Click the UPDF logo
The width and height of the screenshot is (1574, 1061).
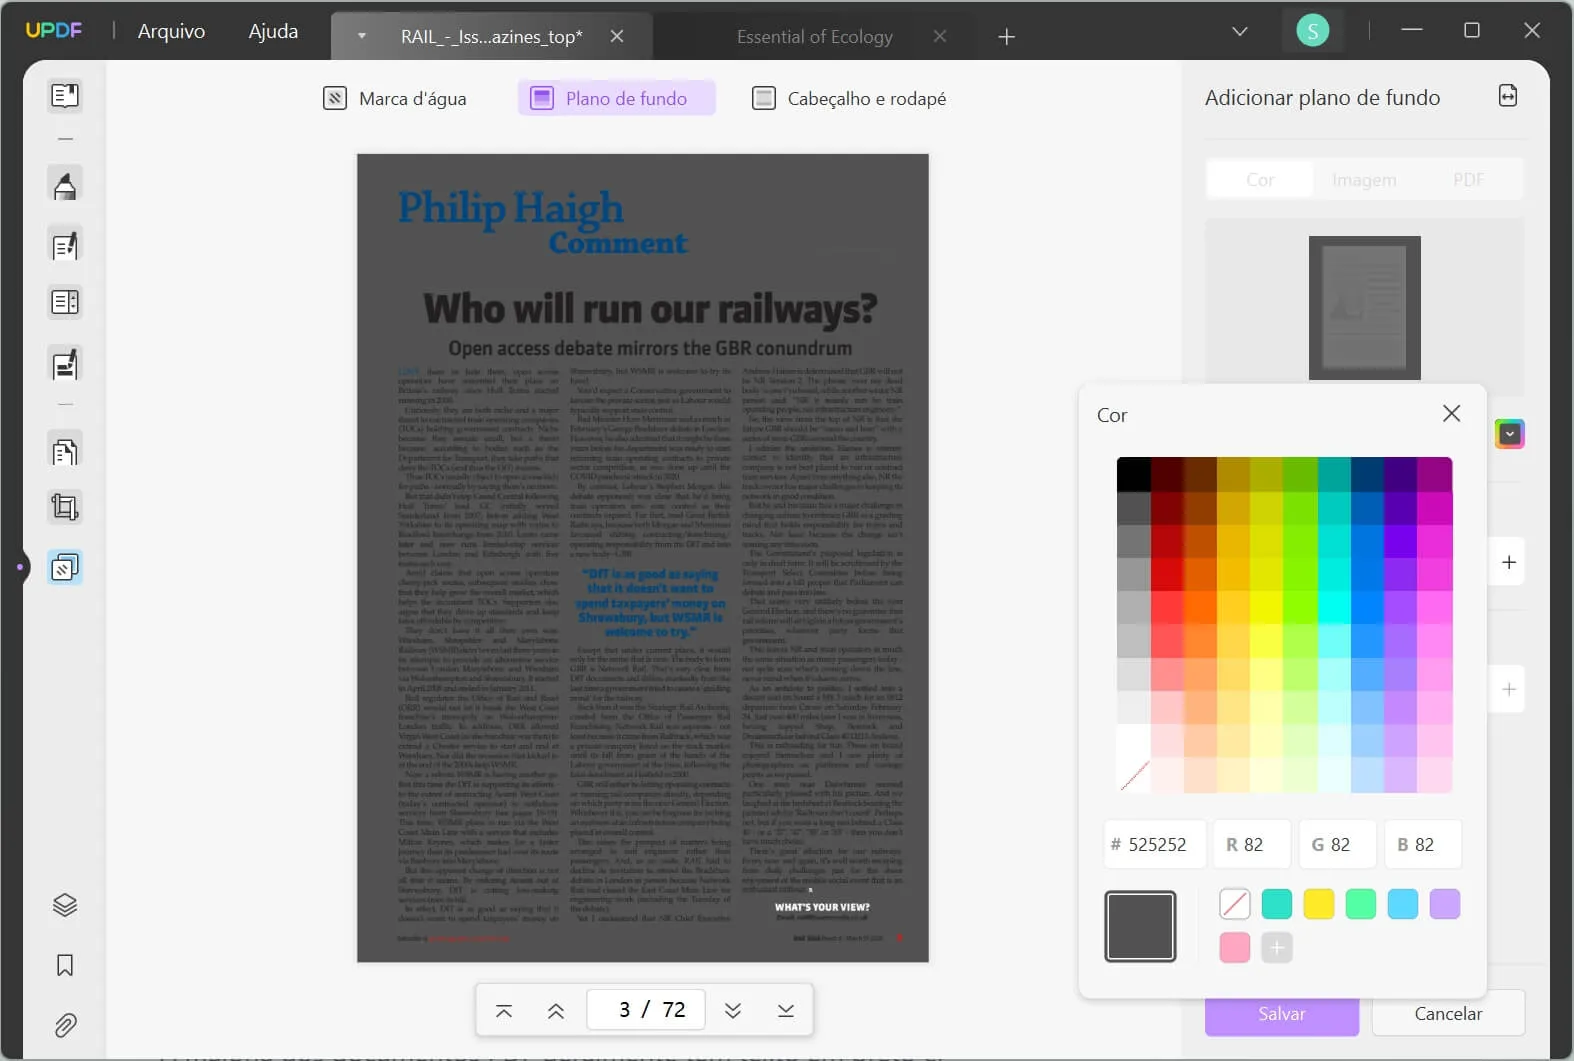click(54, 31)
